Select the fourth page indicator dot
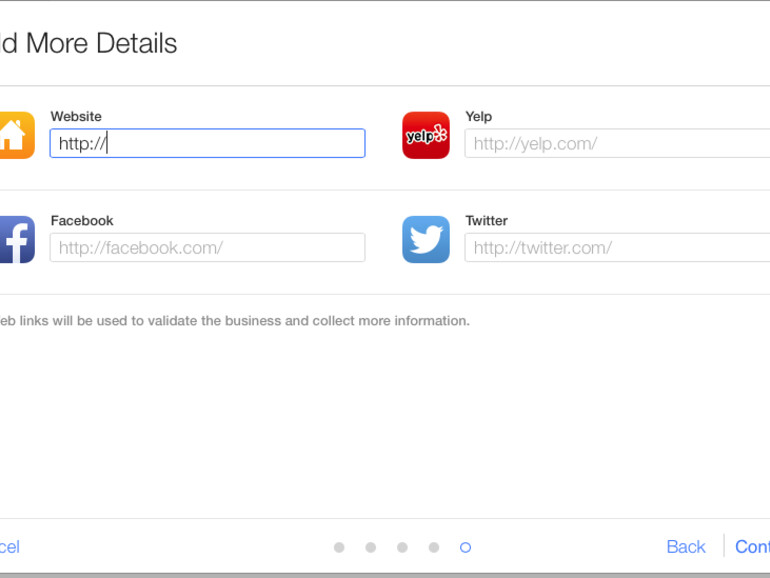This screenshot has height=578, width=770. coord(434,547)
